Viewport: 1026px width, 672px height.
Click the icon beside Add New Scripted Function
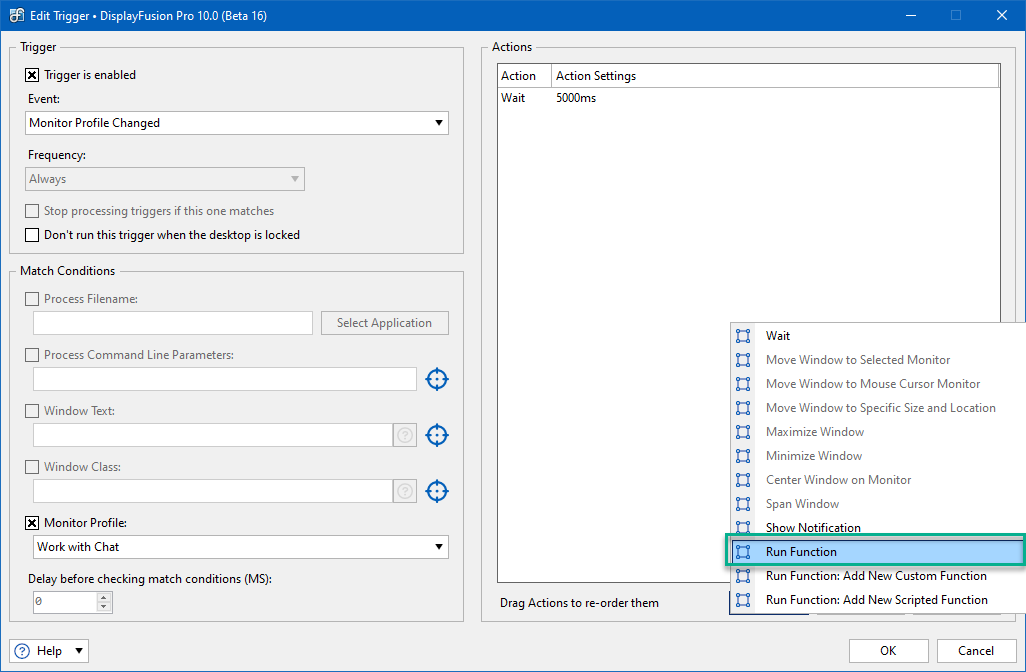[743, 599]
